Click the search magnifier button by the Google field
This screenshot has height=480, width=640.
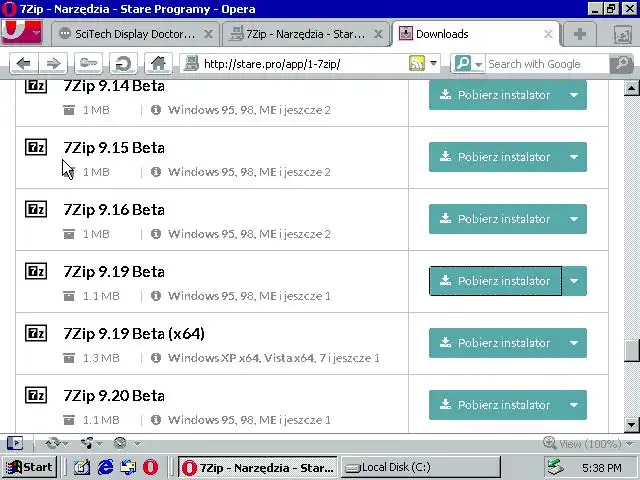pyautogui.click(x=622, y=64)
